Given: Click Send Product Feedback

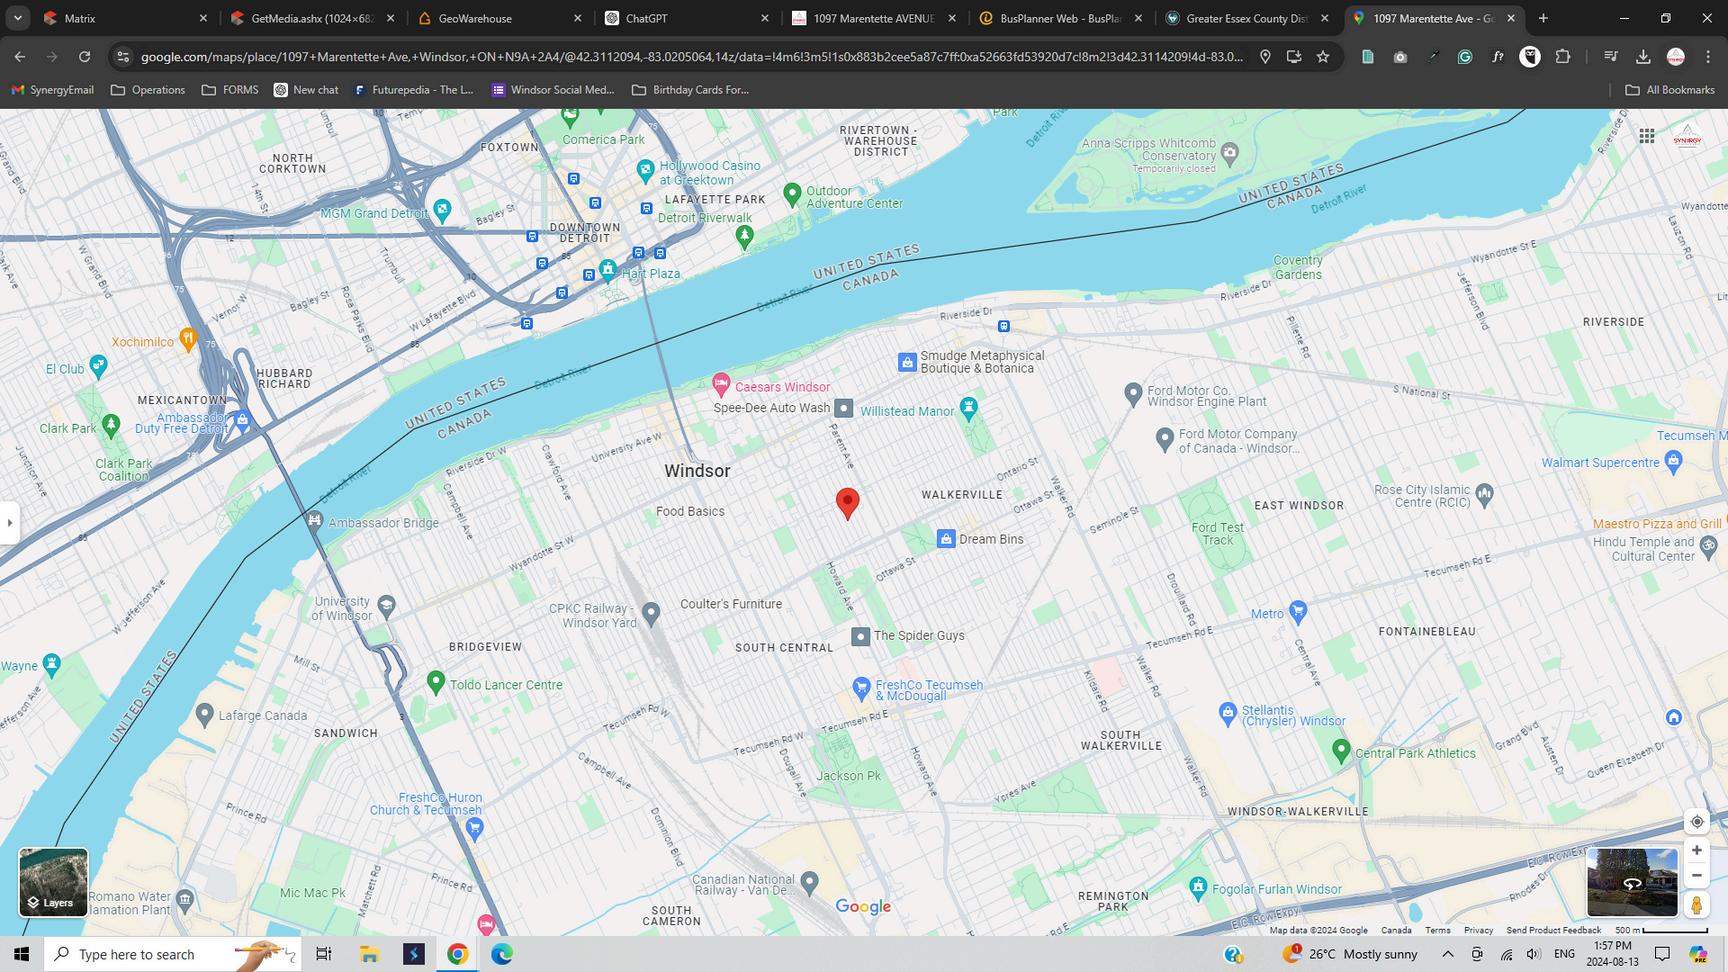Looking at the screenshot, I should pyautogui.click(x=1553, y=930).
